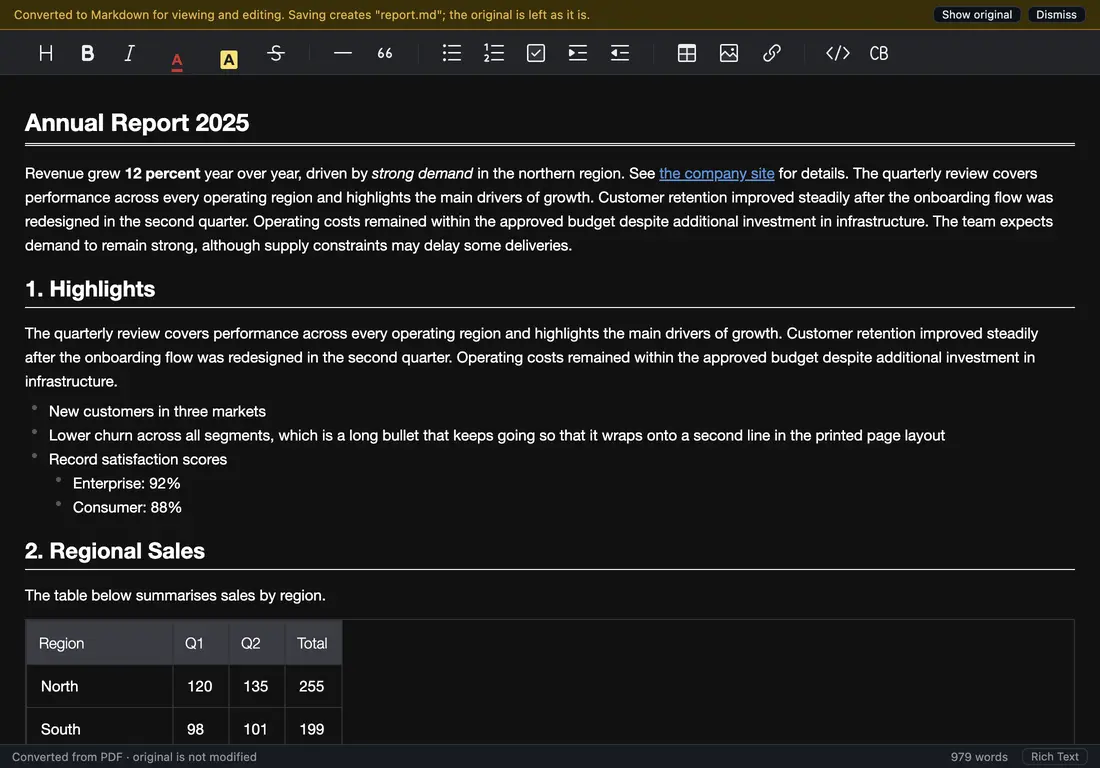Click 'The table below summarises sales' line
The height and width of the screenshot is (768, 1100).
175,595
